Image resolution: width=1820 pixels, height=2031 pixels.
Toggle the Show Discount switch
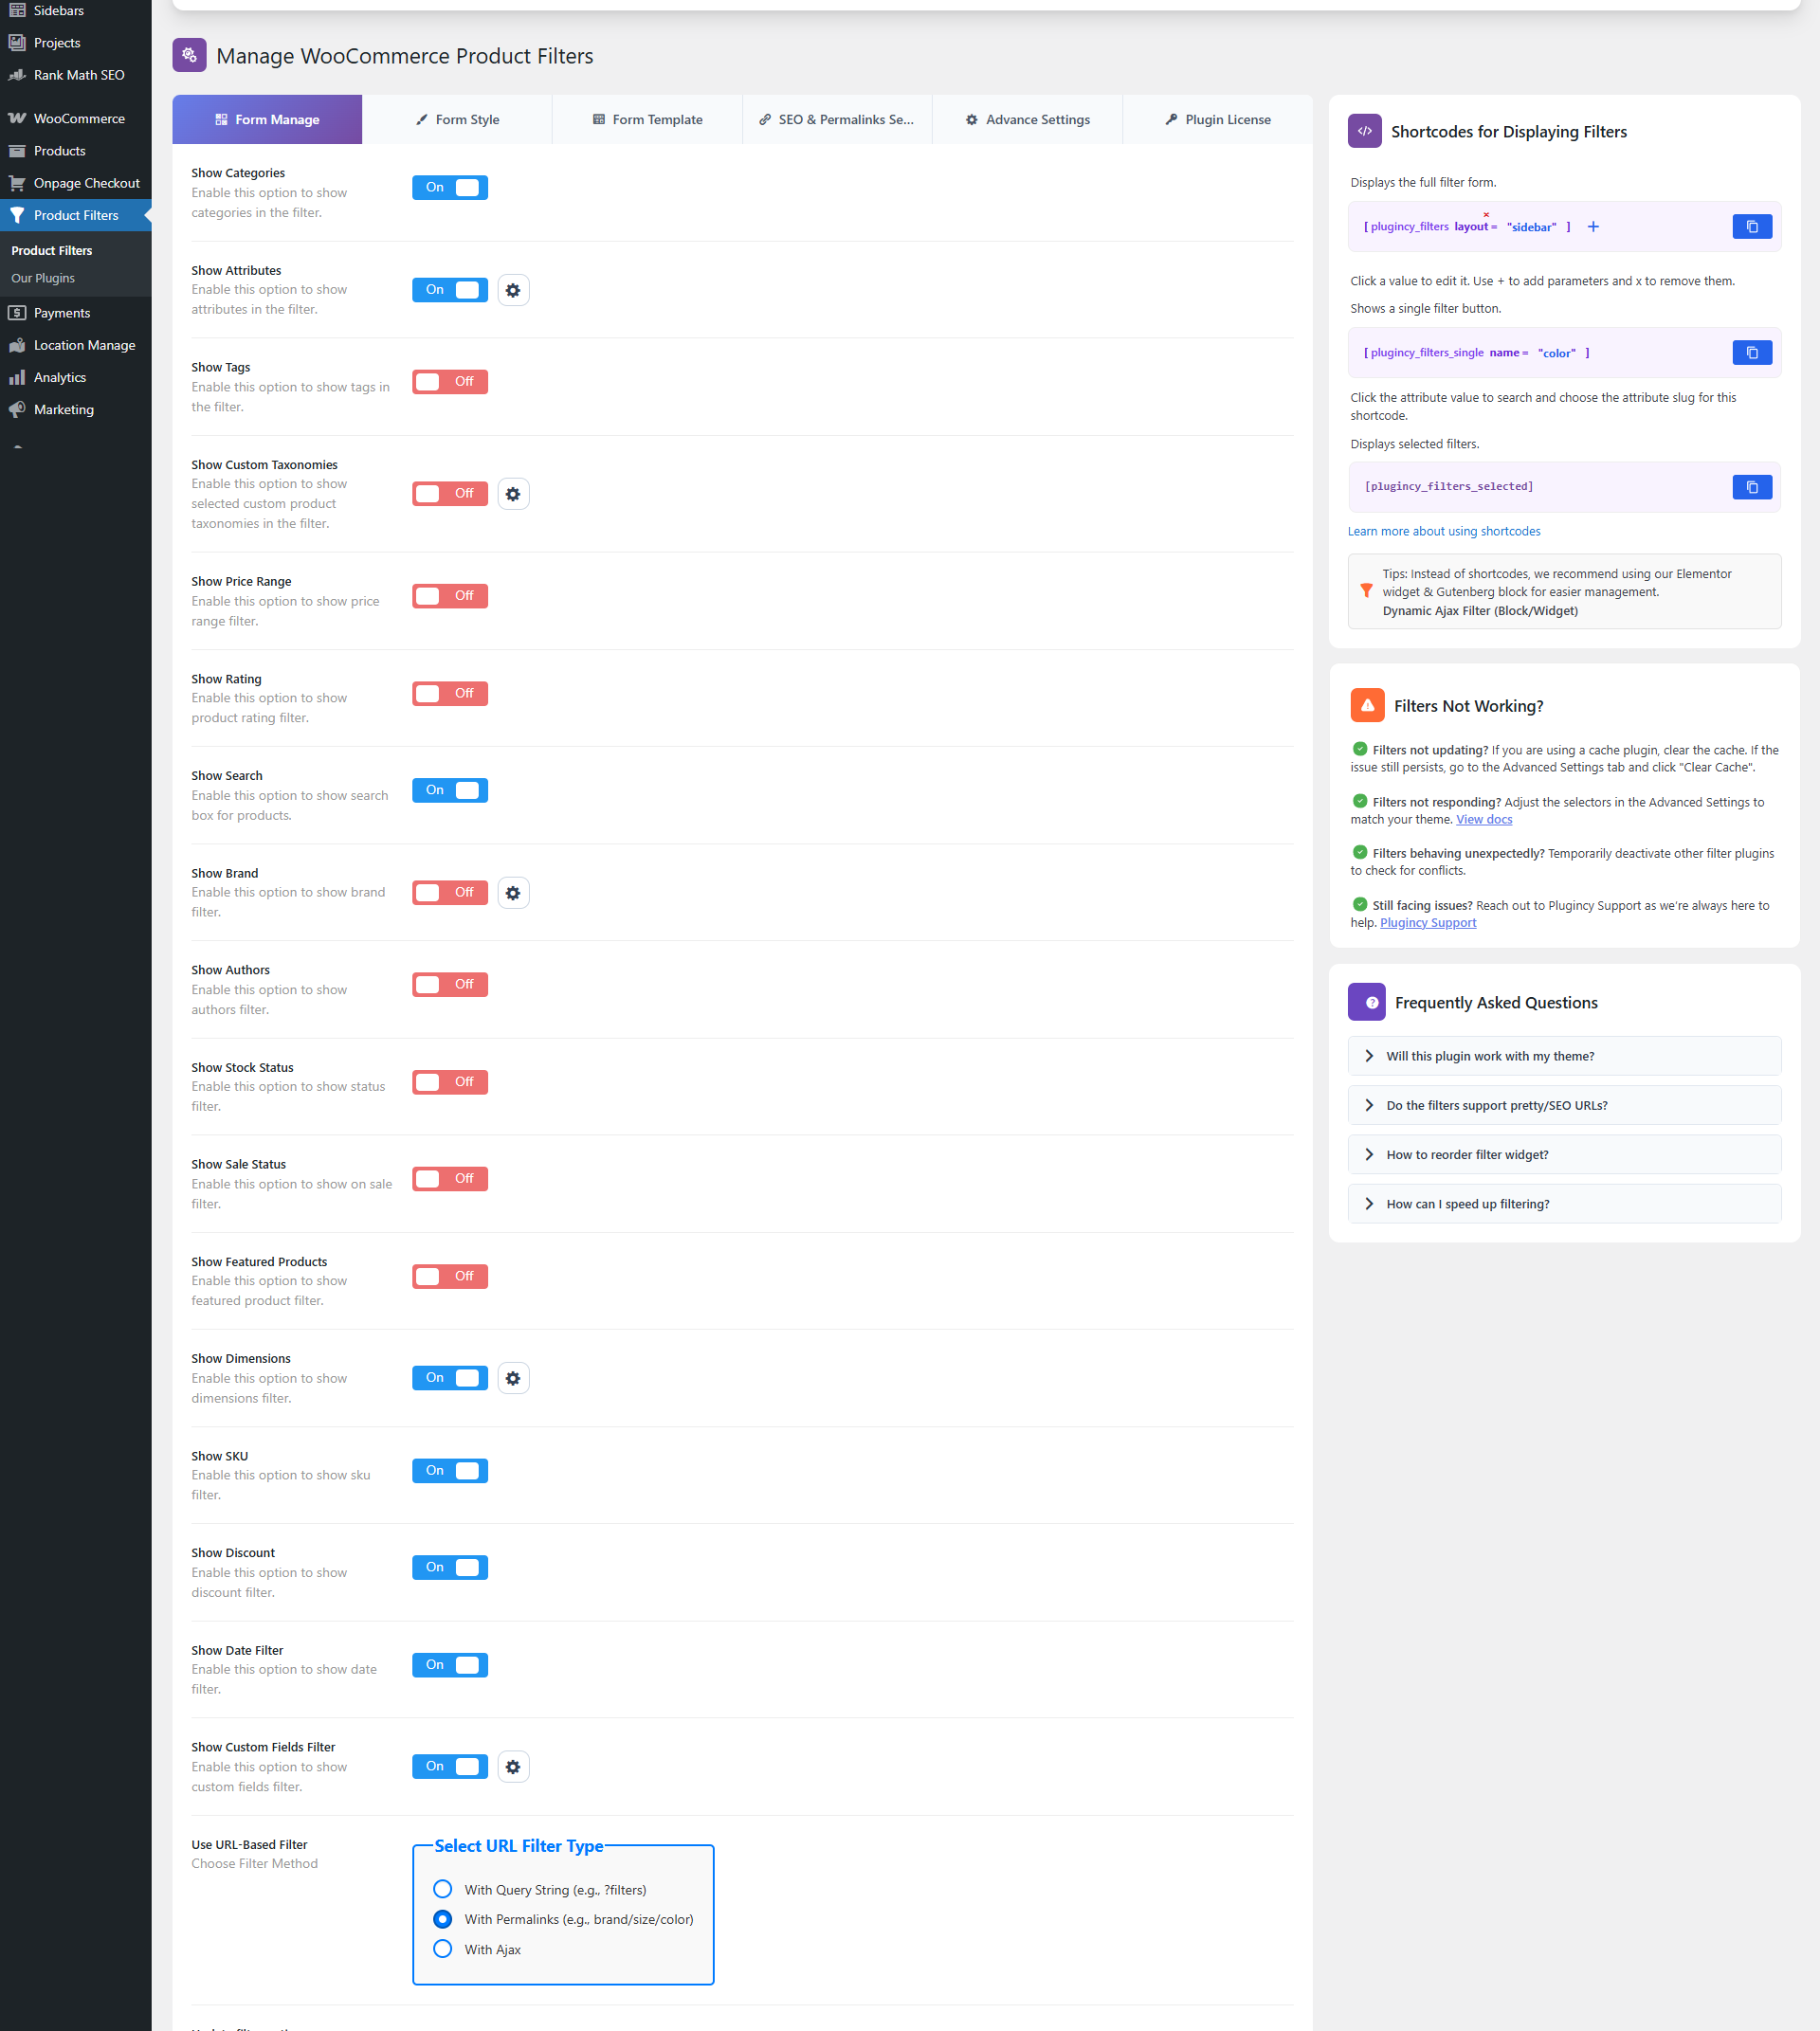(450, 1568)
